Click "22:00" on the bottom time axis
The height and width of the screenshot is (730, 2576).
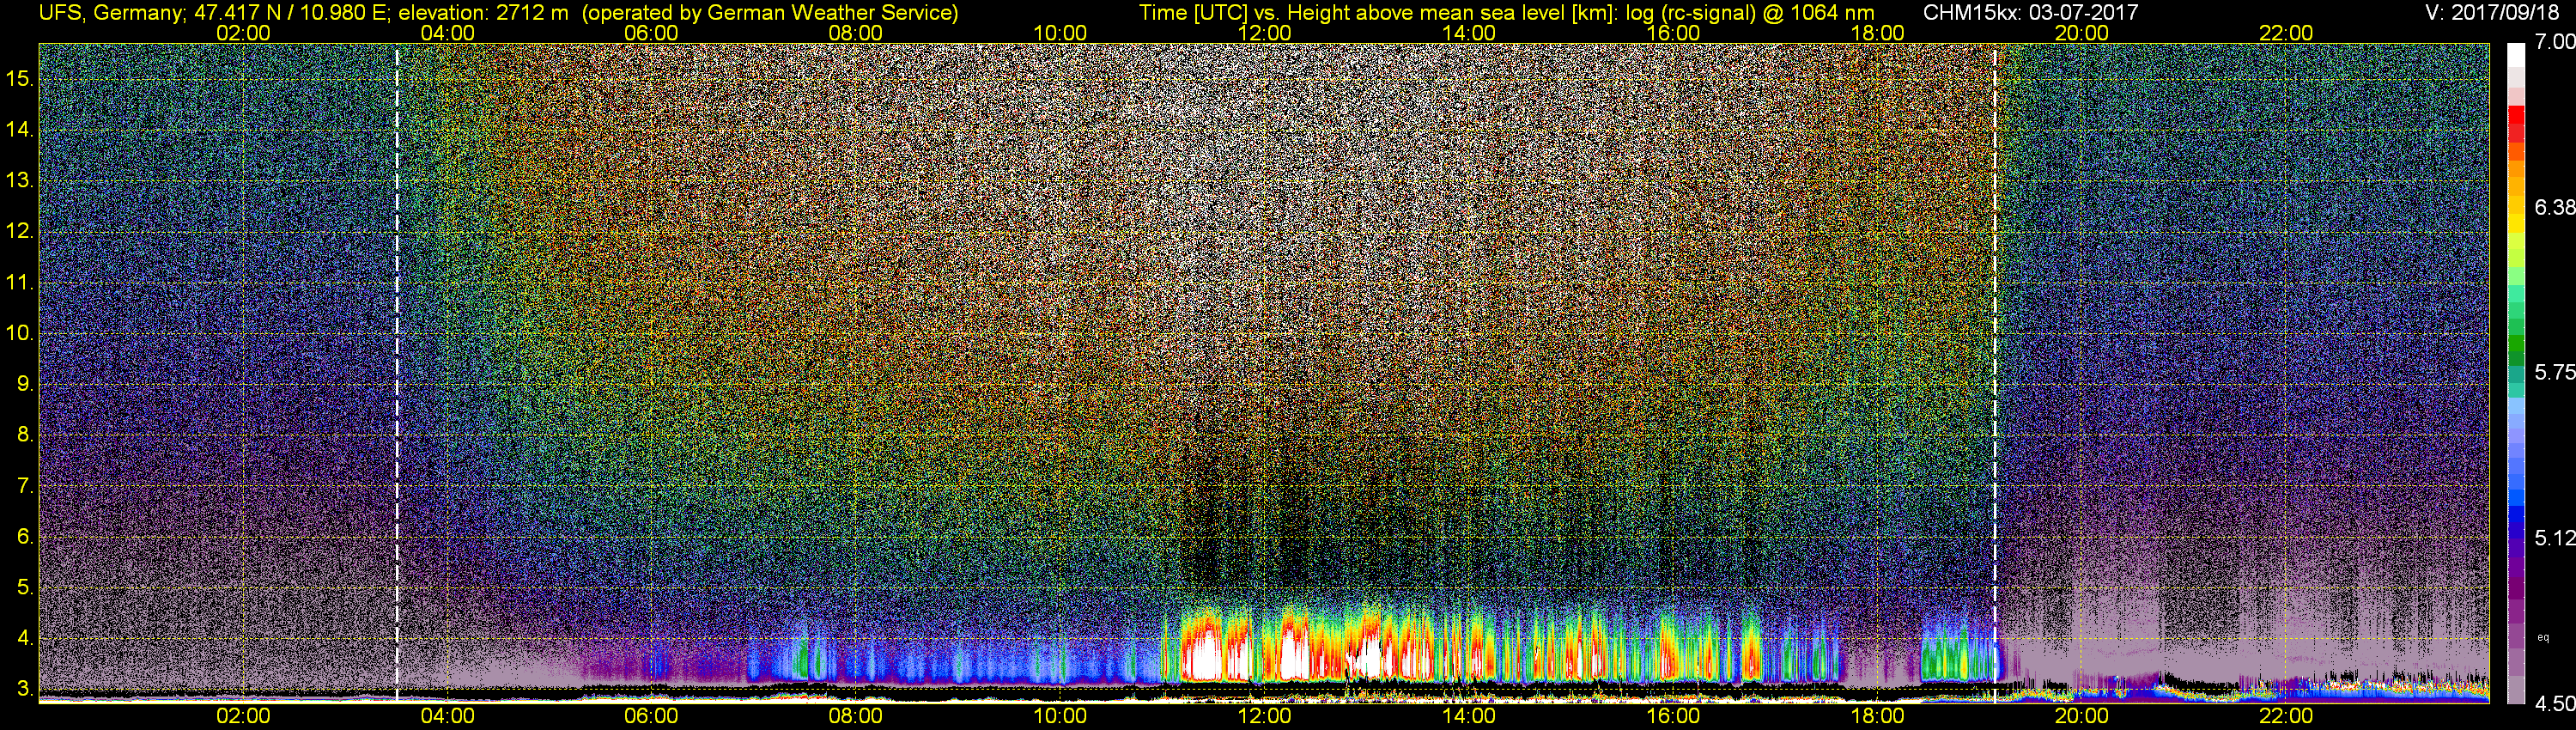(2286, 716)
